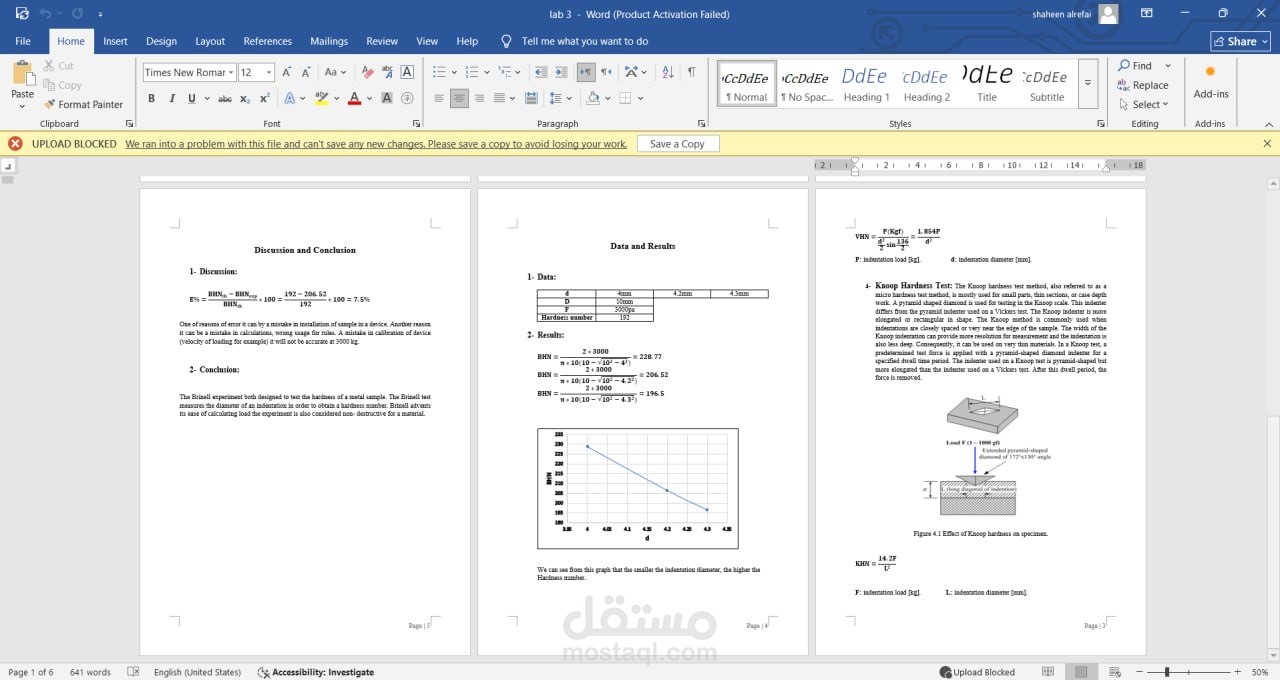
Task: Apply superscript formatting
Action: (x=264, y=98)
